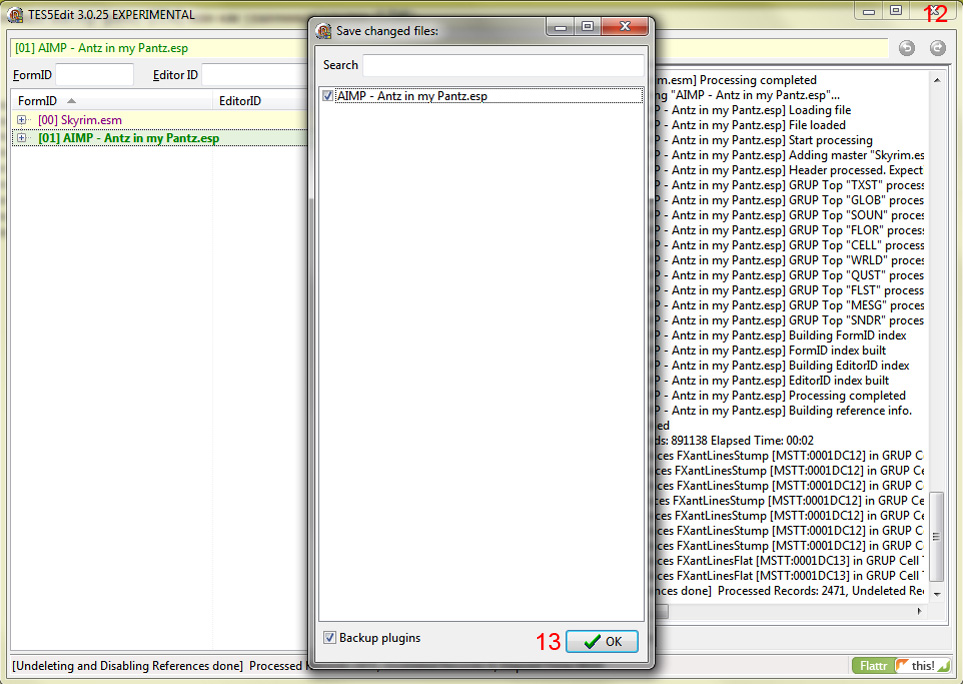Minimize the Save changed files dialog

[559, 26]
